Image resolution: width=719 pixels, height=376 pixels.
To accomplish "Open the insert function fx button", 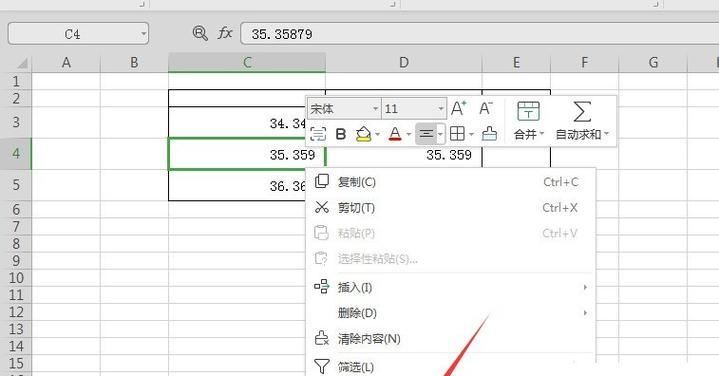I will (x=225, y=33).
